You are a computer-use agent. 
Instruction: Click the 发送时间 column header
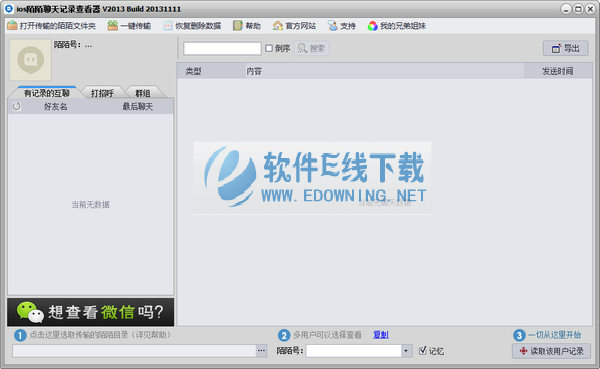click(558, 71)
